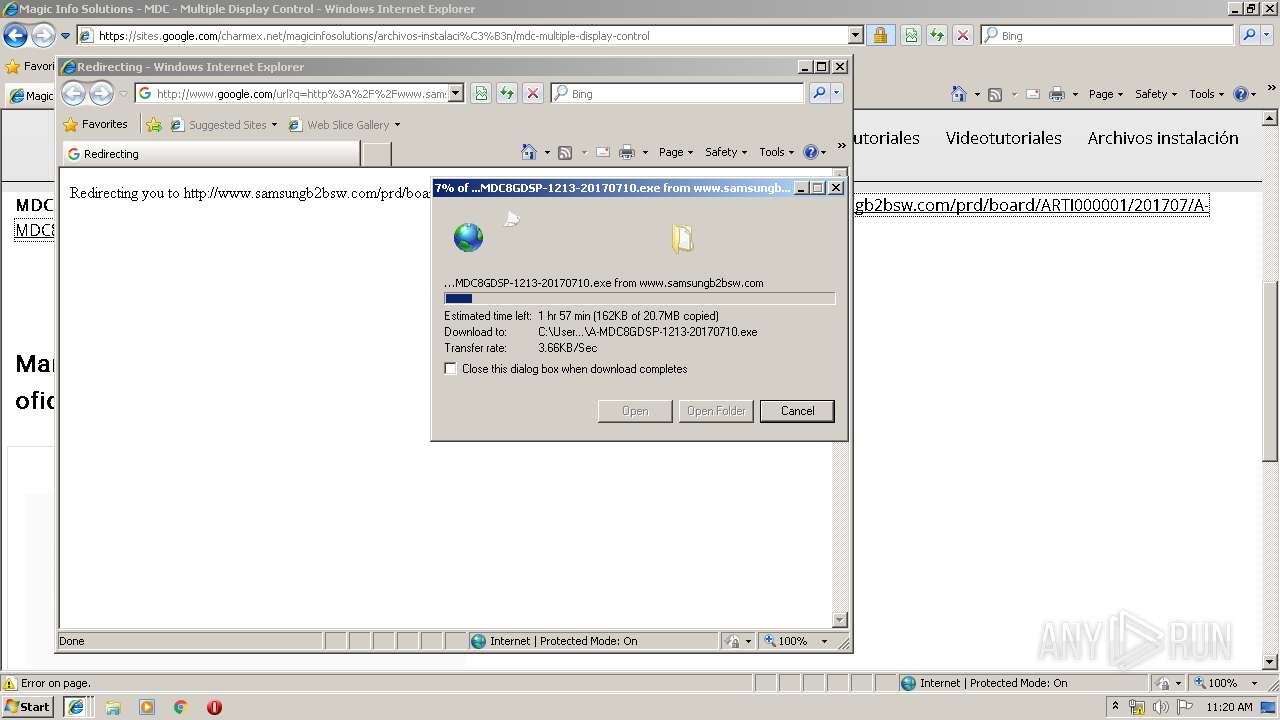This screenshot has height=720, width=1280.
Task: Click scroll-up arrow in main window
Action: click(x=1271, y=118)
